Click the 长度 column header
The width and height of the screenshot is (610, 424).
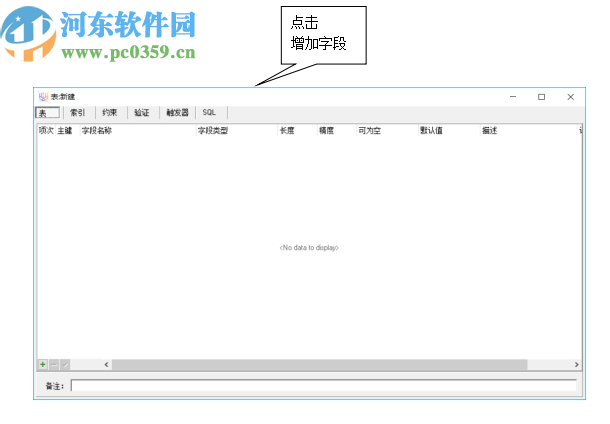(298, 130)
